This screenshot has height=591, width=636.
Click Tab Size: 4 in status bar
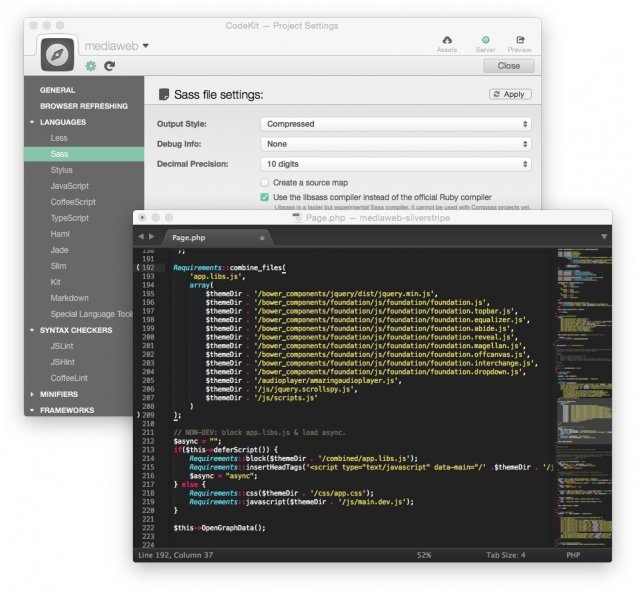(506, 555)
